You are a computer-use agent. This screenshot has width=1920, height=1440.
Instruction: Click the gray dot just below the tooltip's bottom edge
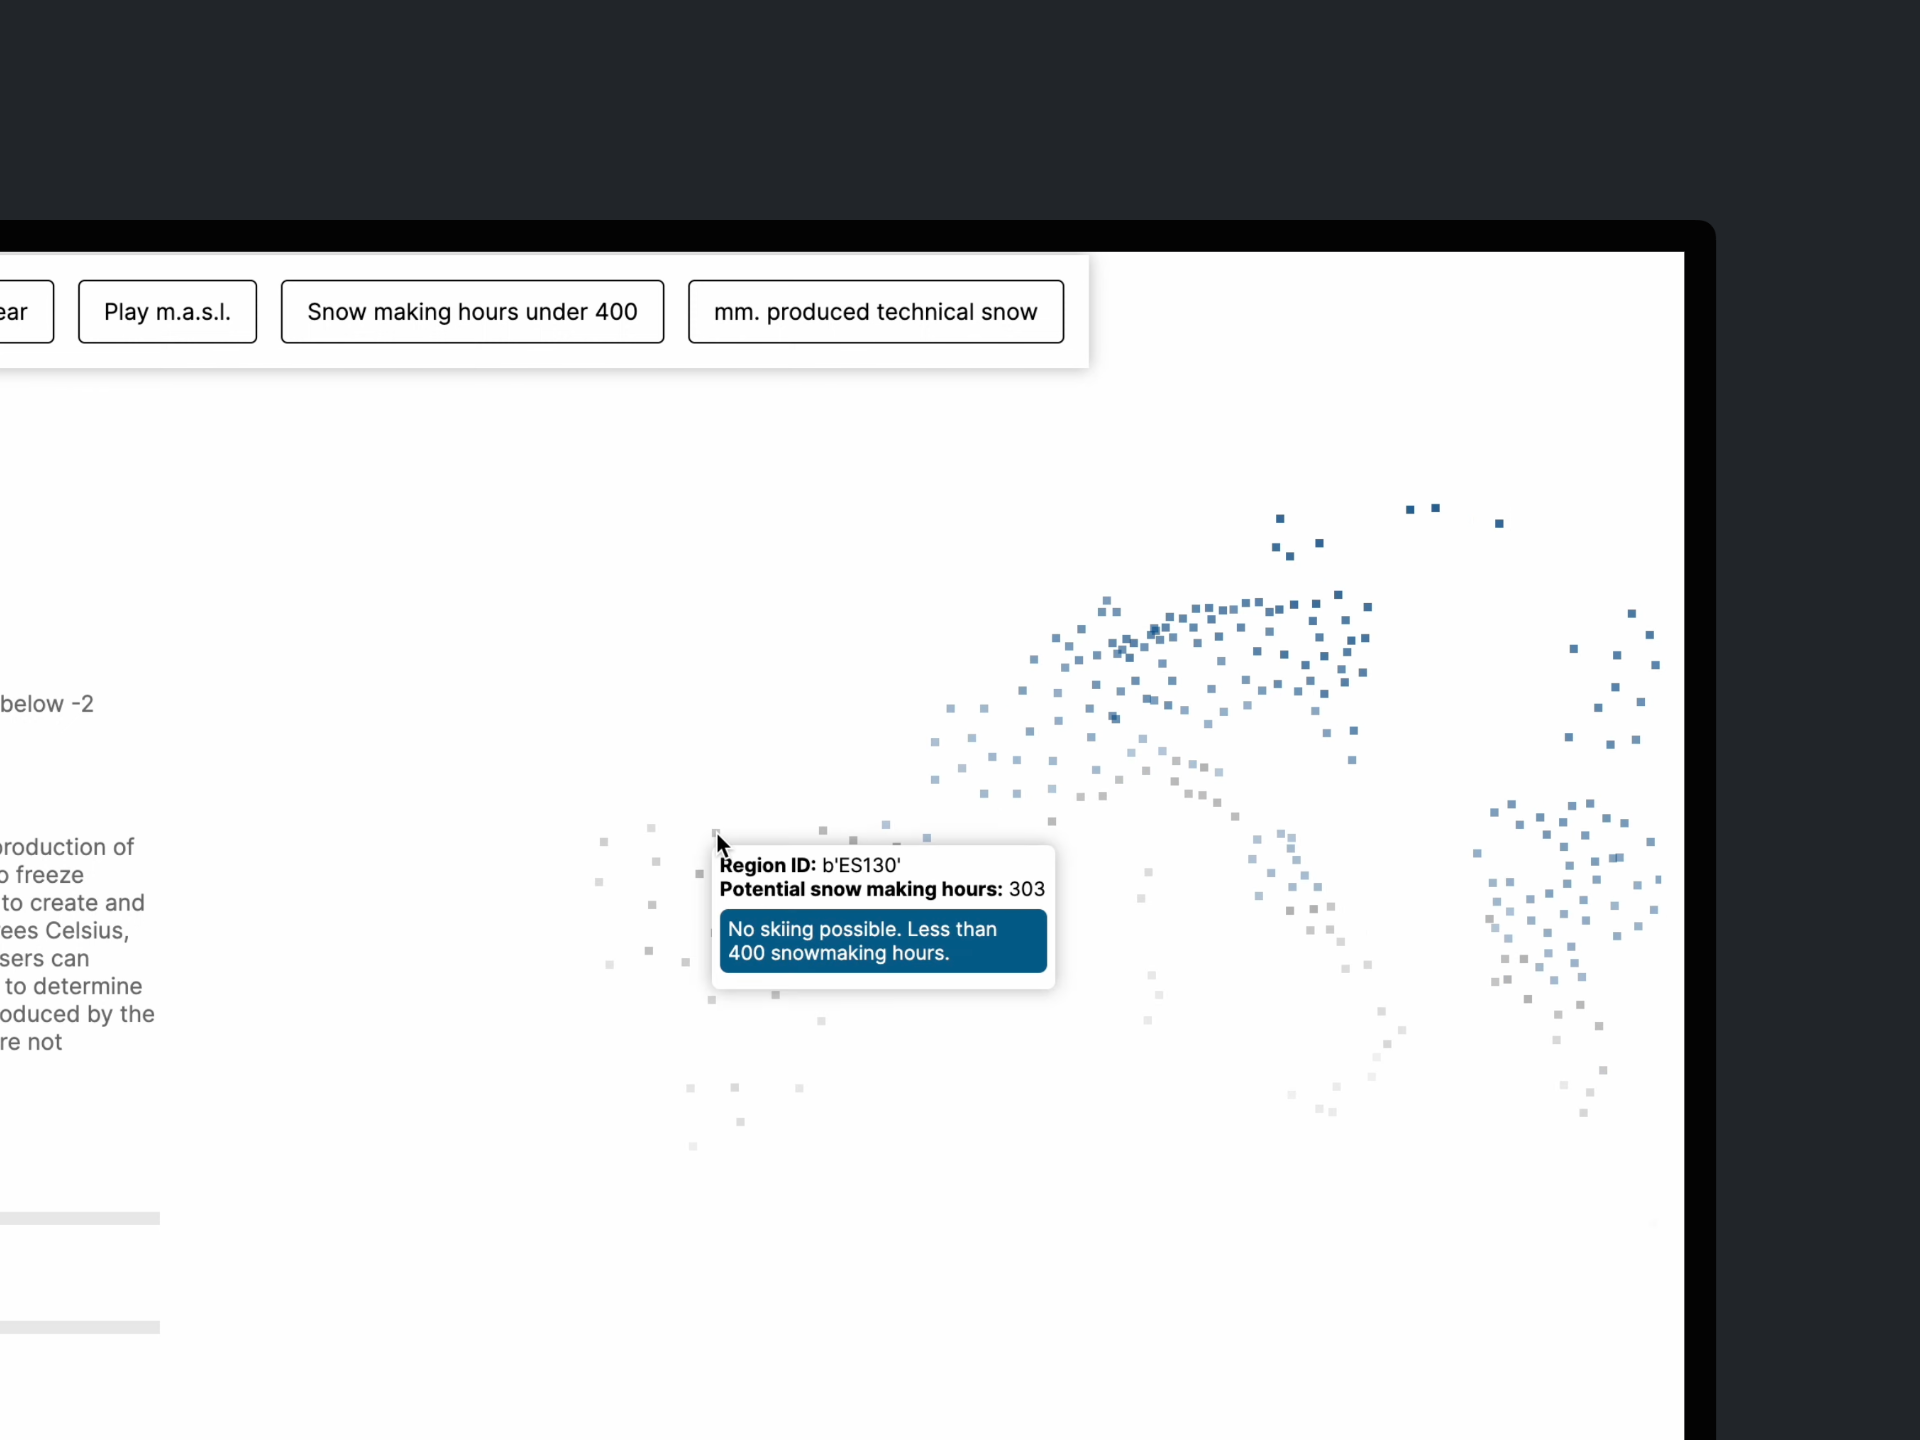775,995
